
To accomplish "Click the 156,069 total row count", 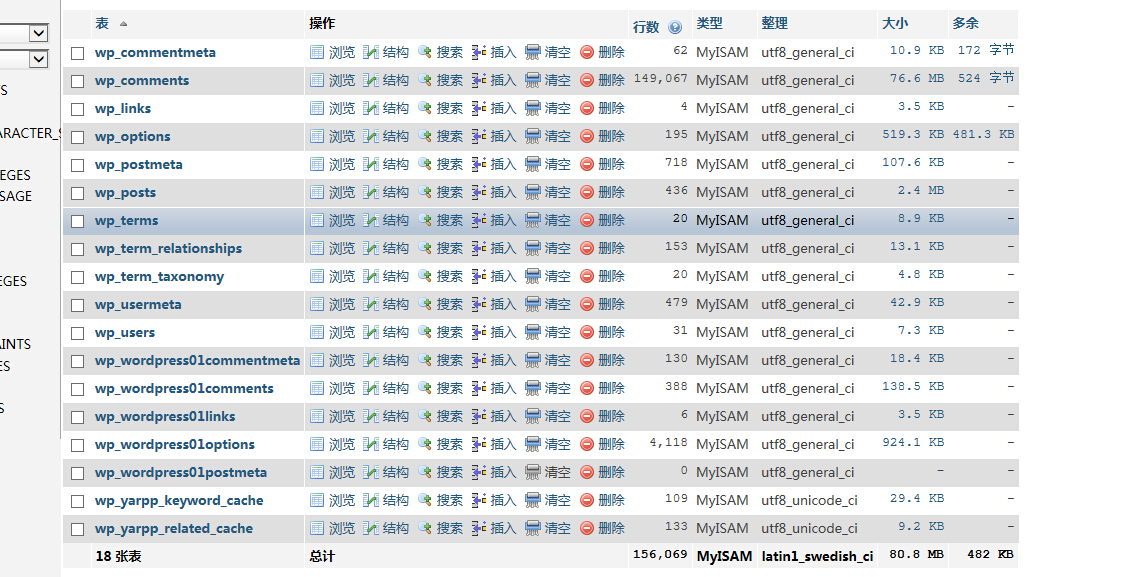I will click(x=661, y=555).
